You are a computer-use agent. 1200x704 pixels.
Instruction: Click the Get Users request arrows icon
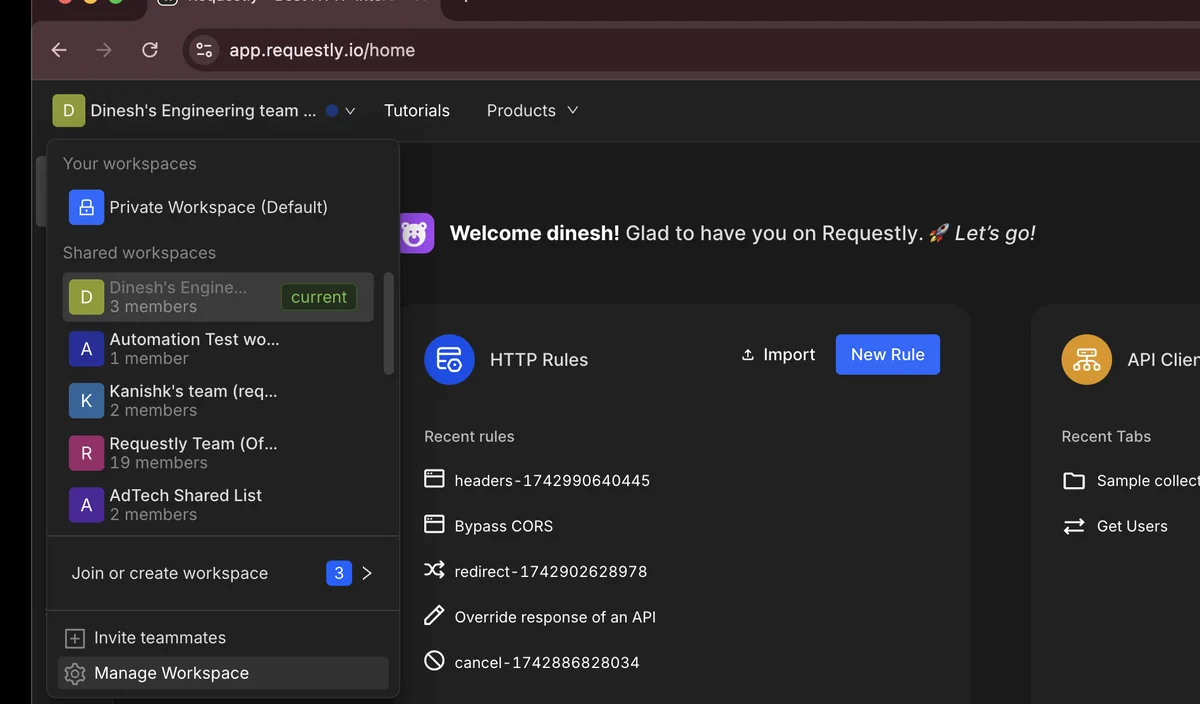[x=1074, y=526]
